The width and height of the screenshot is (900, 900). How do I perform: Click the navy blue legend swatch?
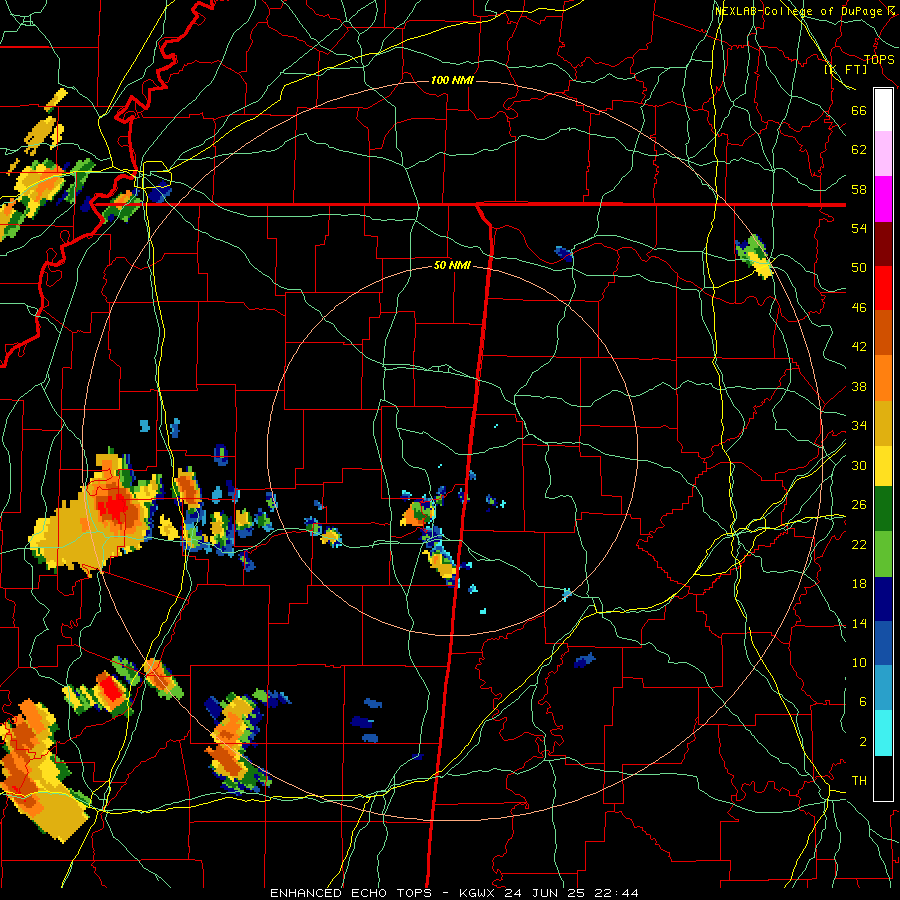(883, 599)
